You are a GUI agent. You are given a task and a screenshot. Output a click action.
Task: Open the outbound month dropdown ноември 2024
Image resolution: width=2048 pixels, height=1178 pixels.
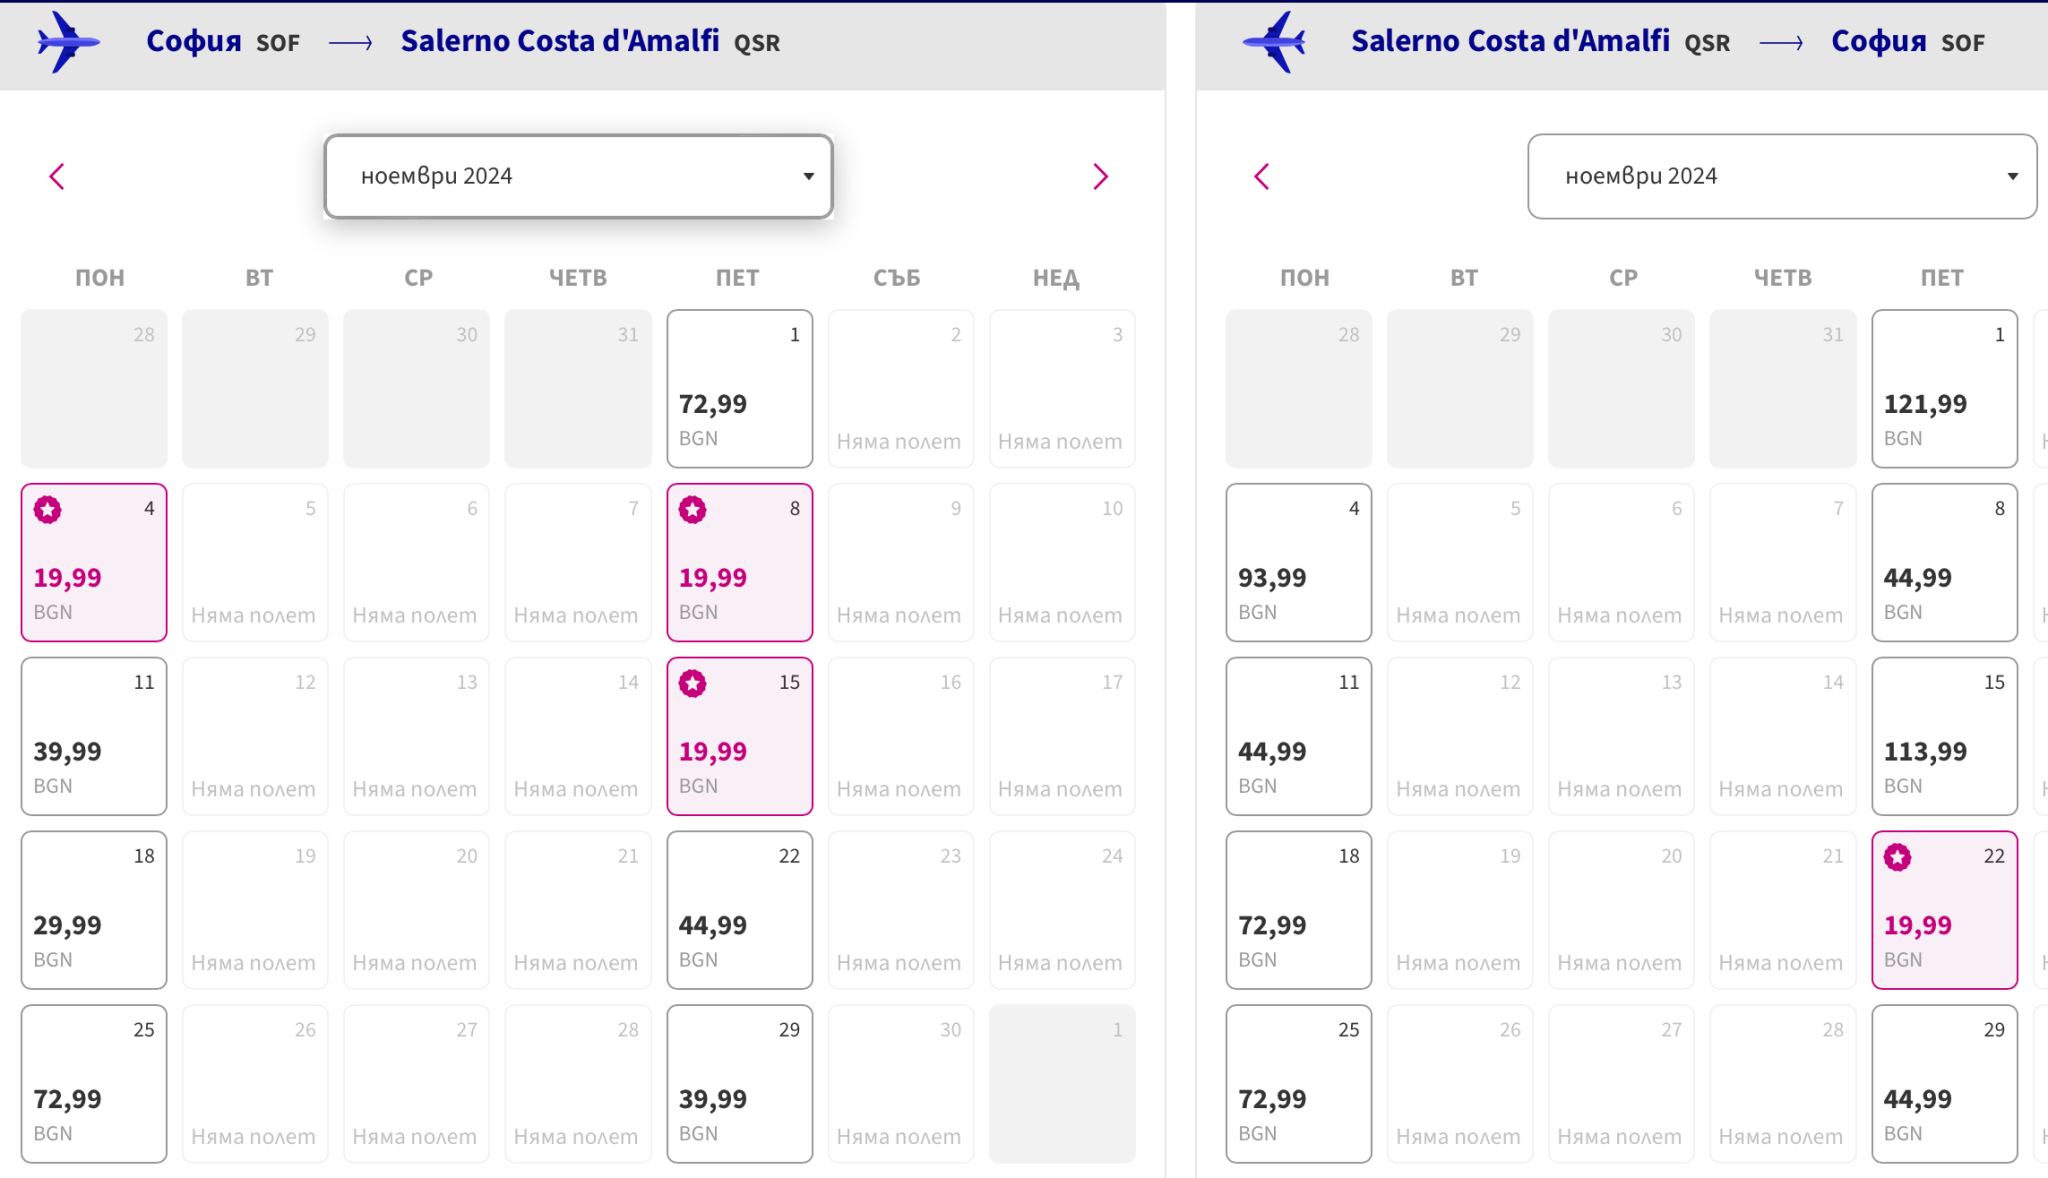click(578, 176)
